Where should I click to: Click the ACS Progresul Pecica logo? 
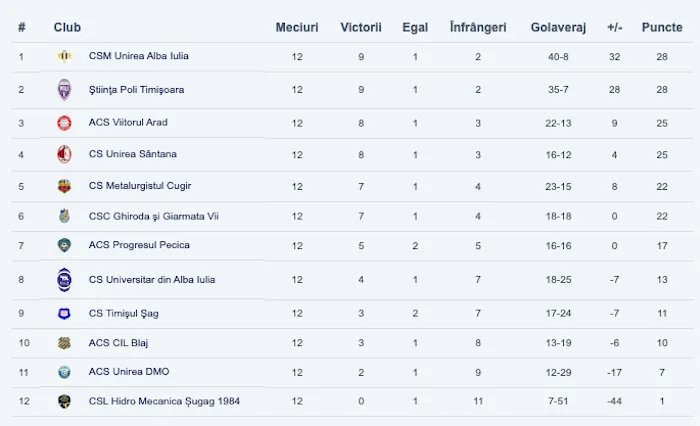pos(64,245)
